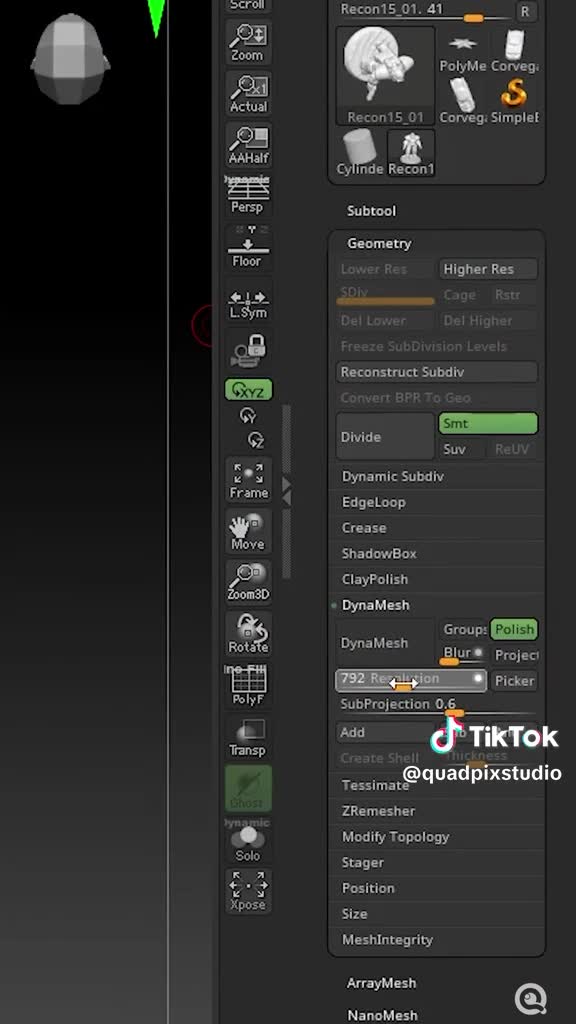Open the NanoMesh palette

[x=382, y=1016]
